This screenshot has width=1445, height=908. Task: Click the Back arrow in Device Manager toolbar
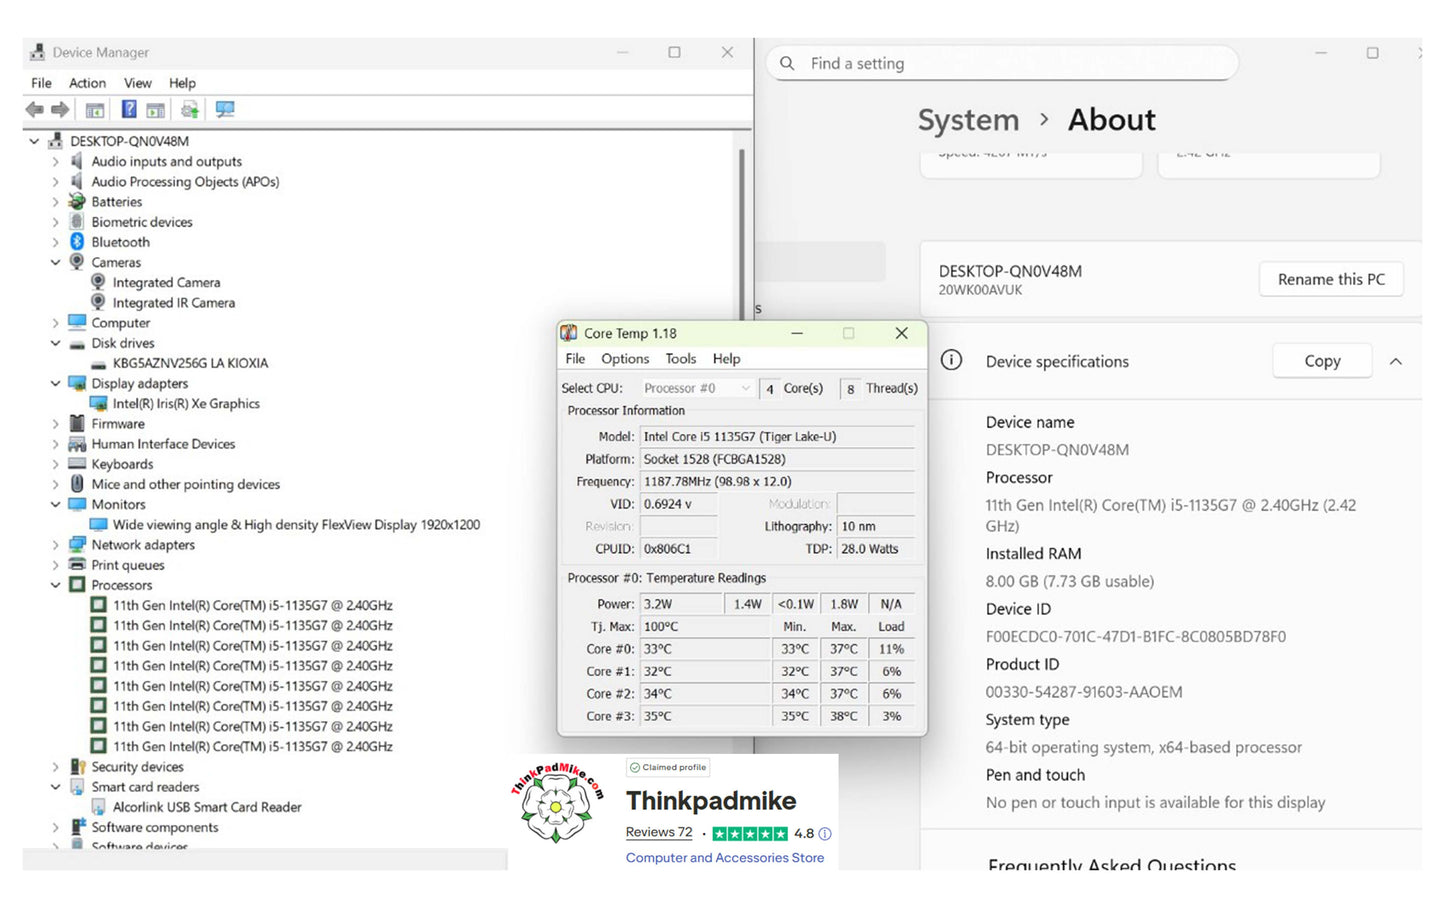pos(35,110)
